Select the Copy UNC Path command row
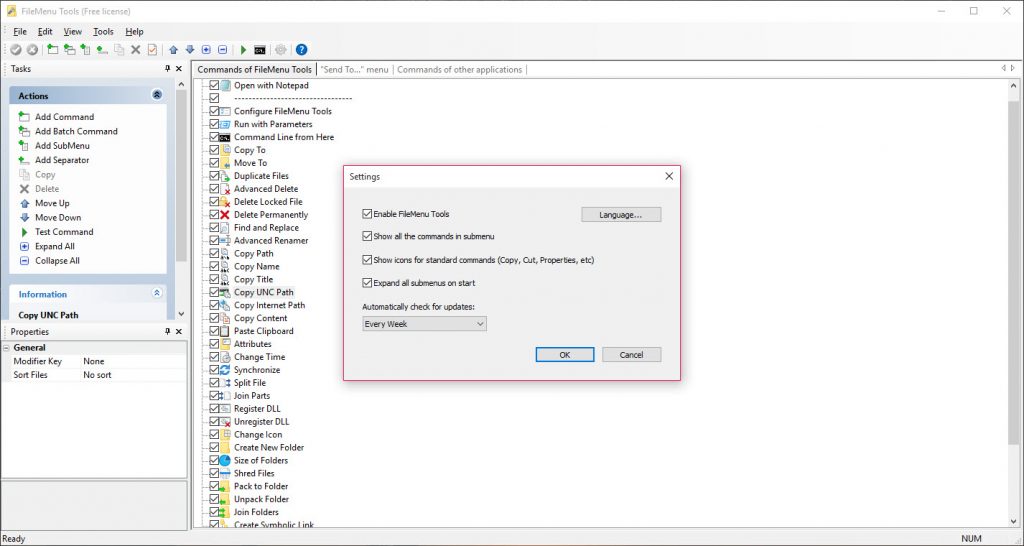Screen dimensions: 1024x546 point(264,293)
